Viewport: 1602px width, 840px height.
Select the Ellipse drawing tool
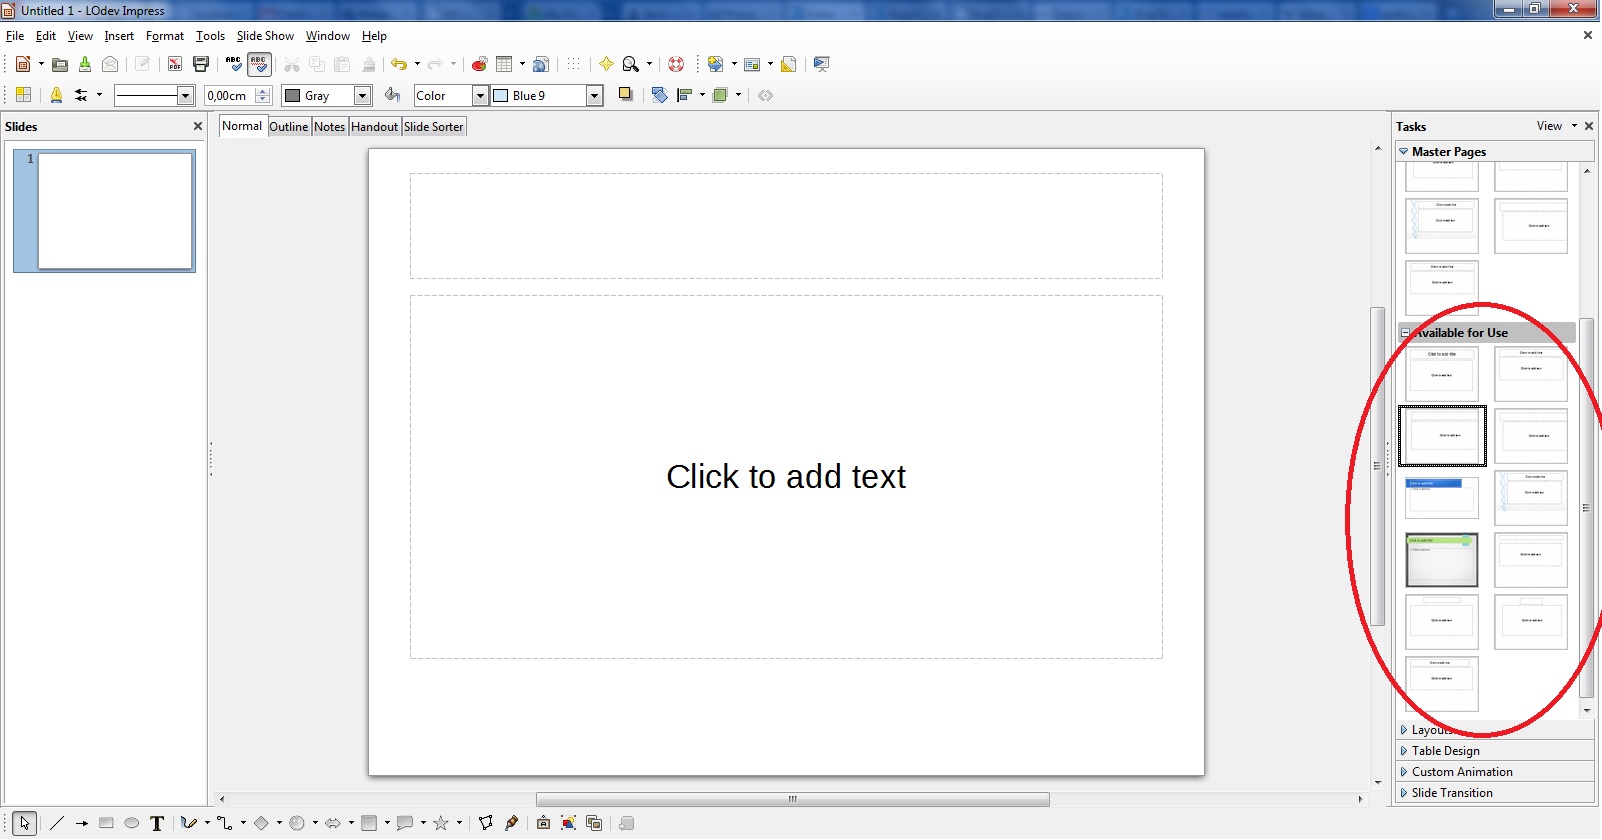131,823
